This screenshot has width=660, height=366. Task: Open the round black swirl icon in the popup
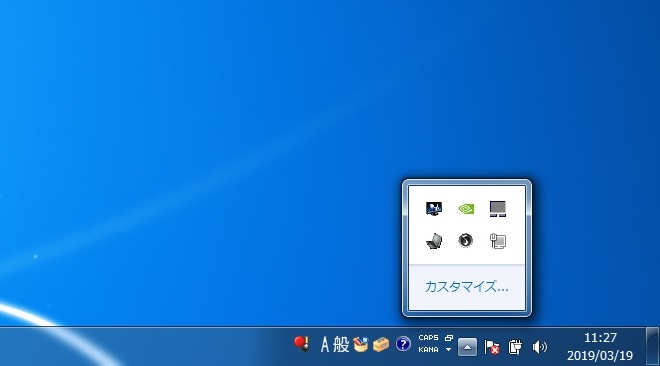point(466,241)
